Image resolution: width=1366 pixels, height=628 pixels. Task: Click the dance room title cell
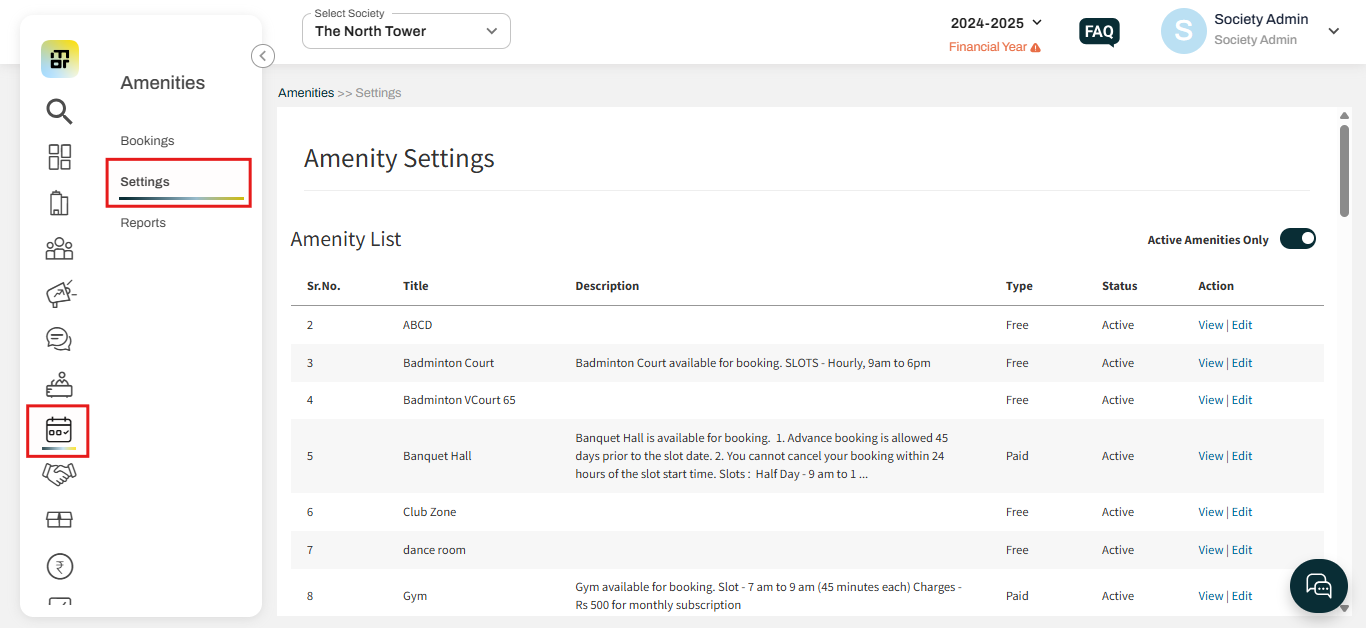pos(434,550)
